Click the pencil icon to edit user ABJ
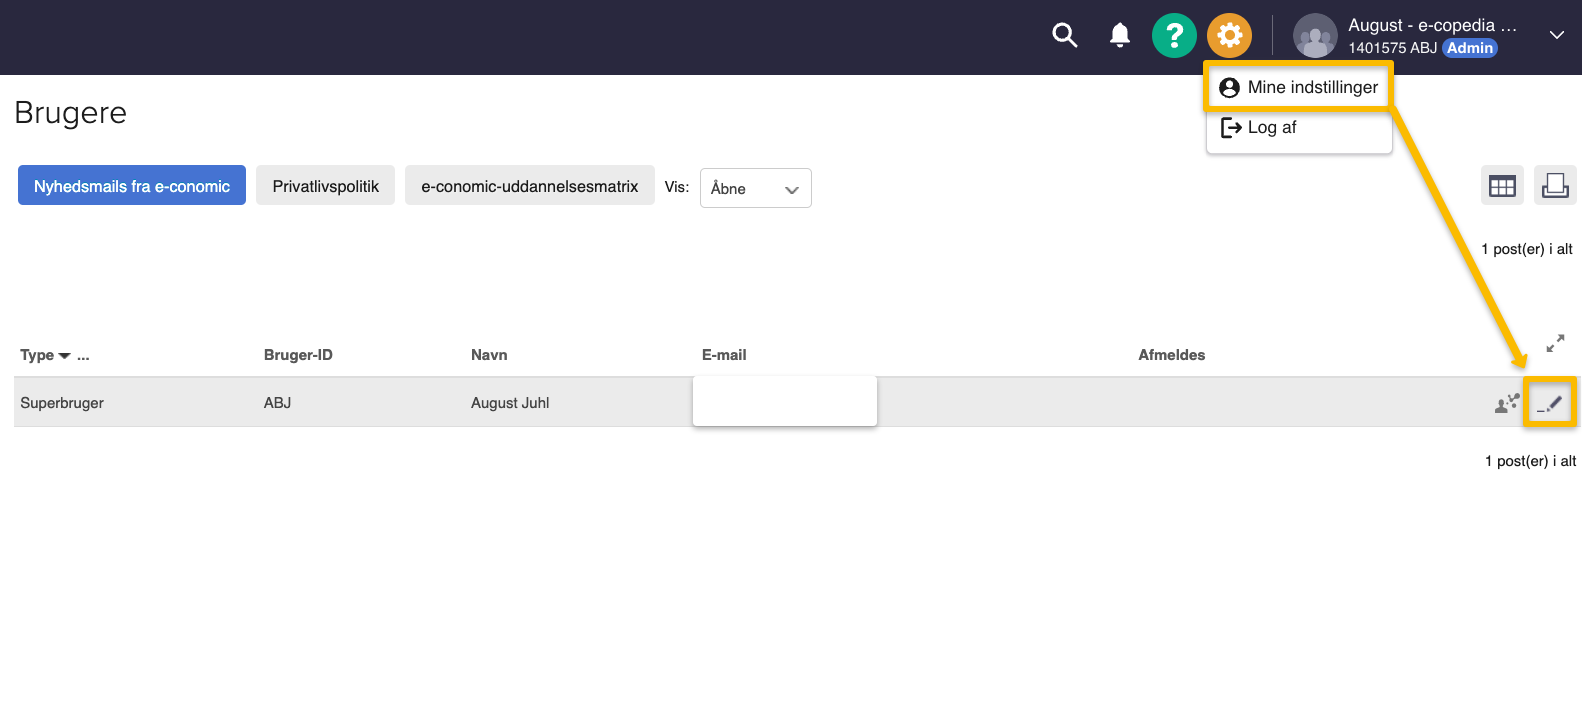1582x702 pixels. click(1550, 403)
